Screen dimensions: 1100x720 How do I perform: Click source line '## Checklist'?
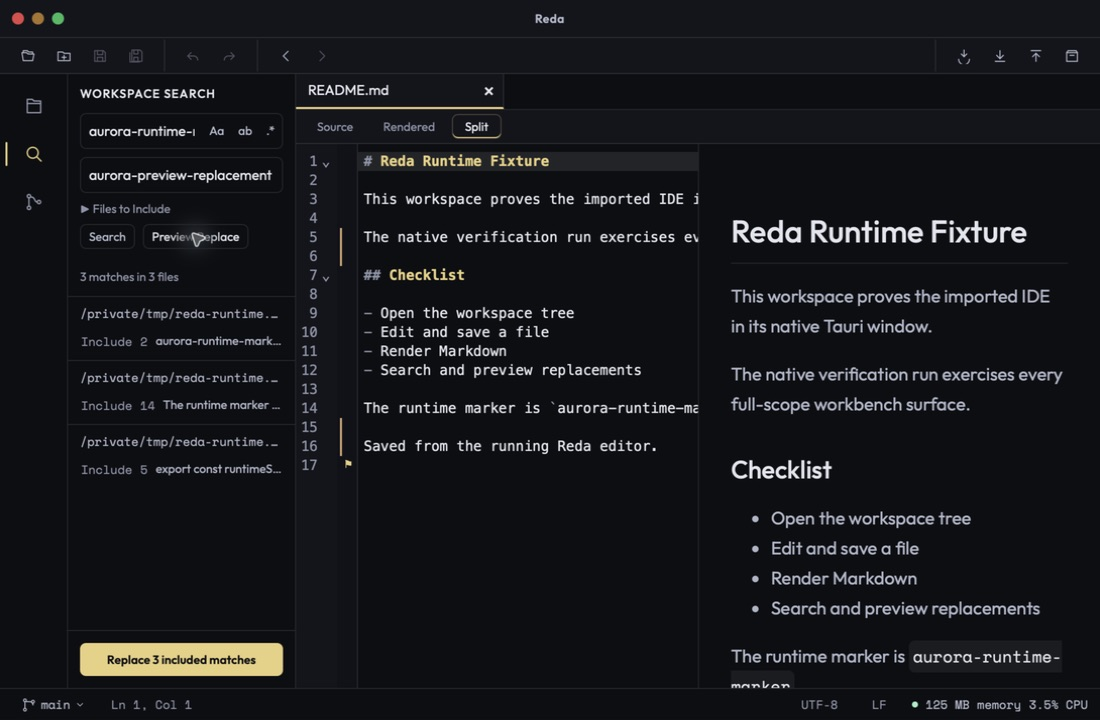click(x=414, y=275)
